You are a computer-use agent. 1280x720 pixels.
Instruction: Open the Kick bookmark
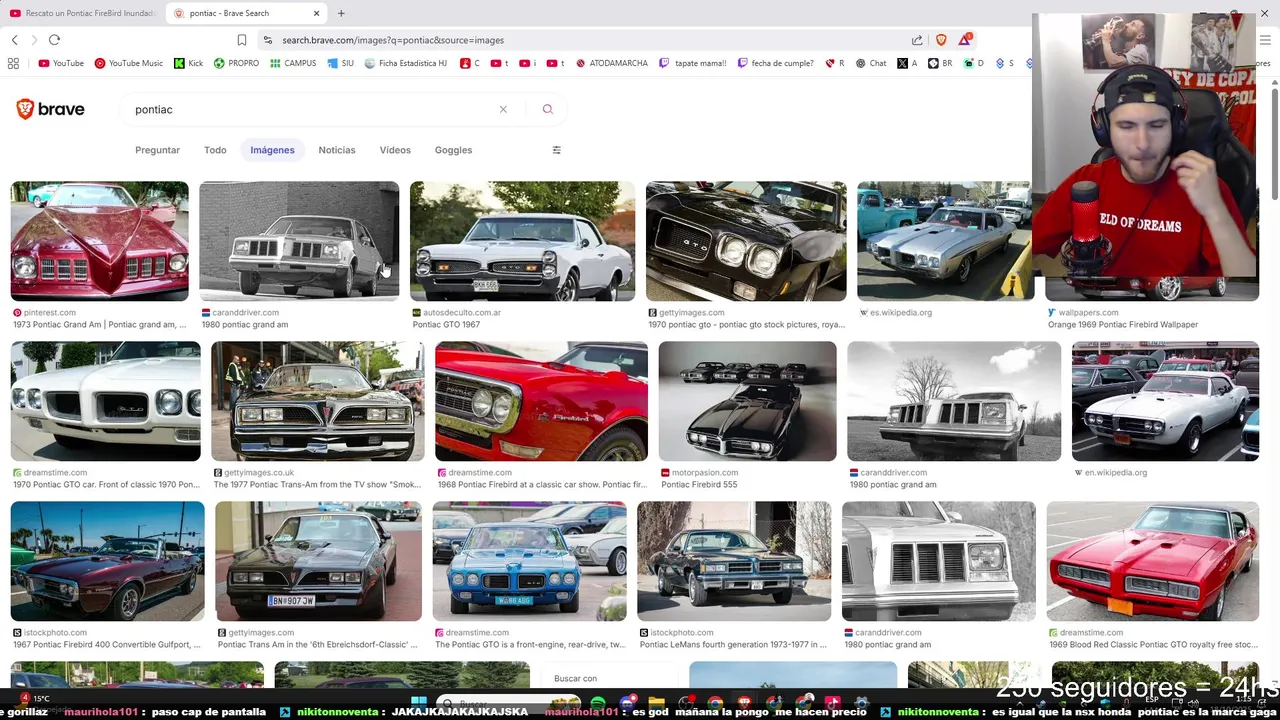pyautogui.click(x=188, y=63)
